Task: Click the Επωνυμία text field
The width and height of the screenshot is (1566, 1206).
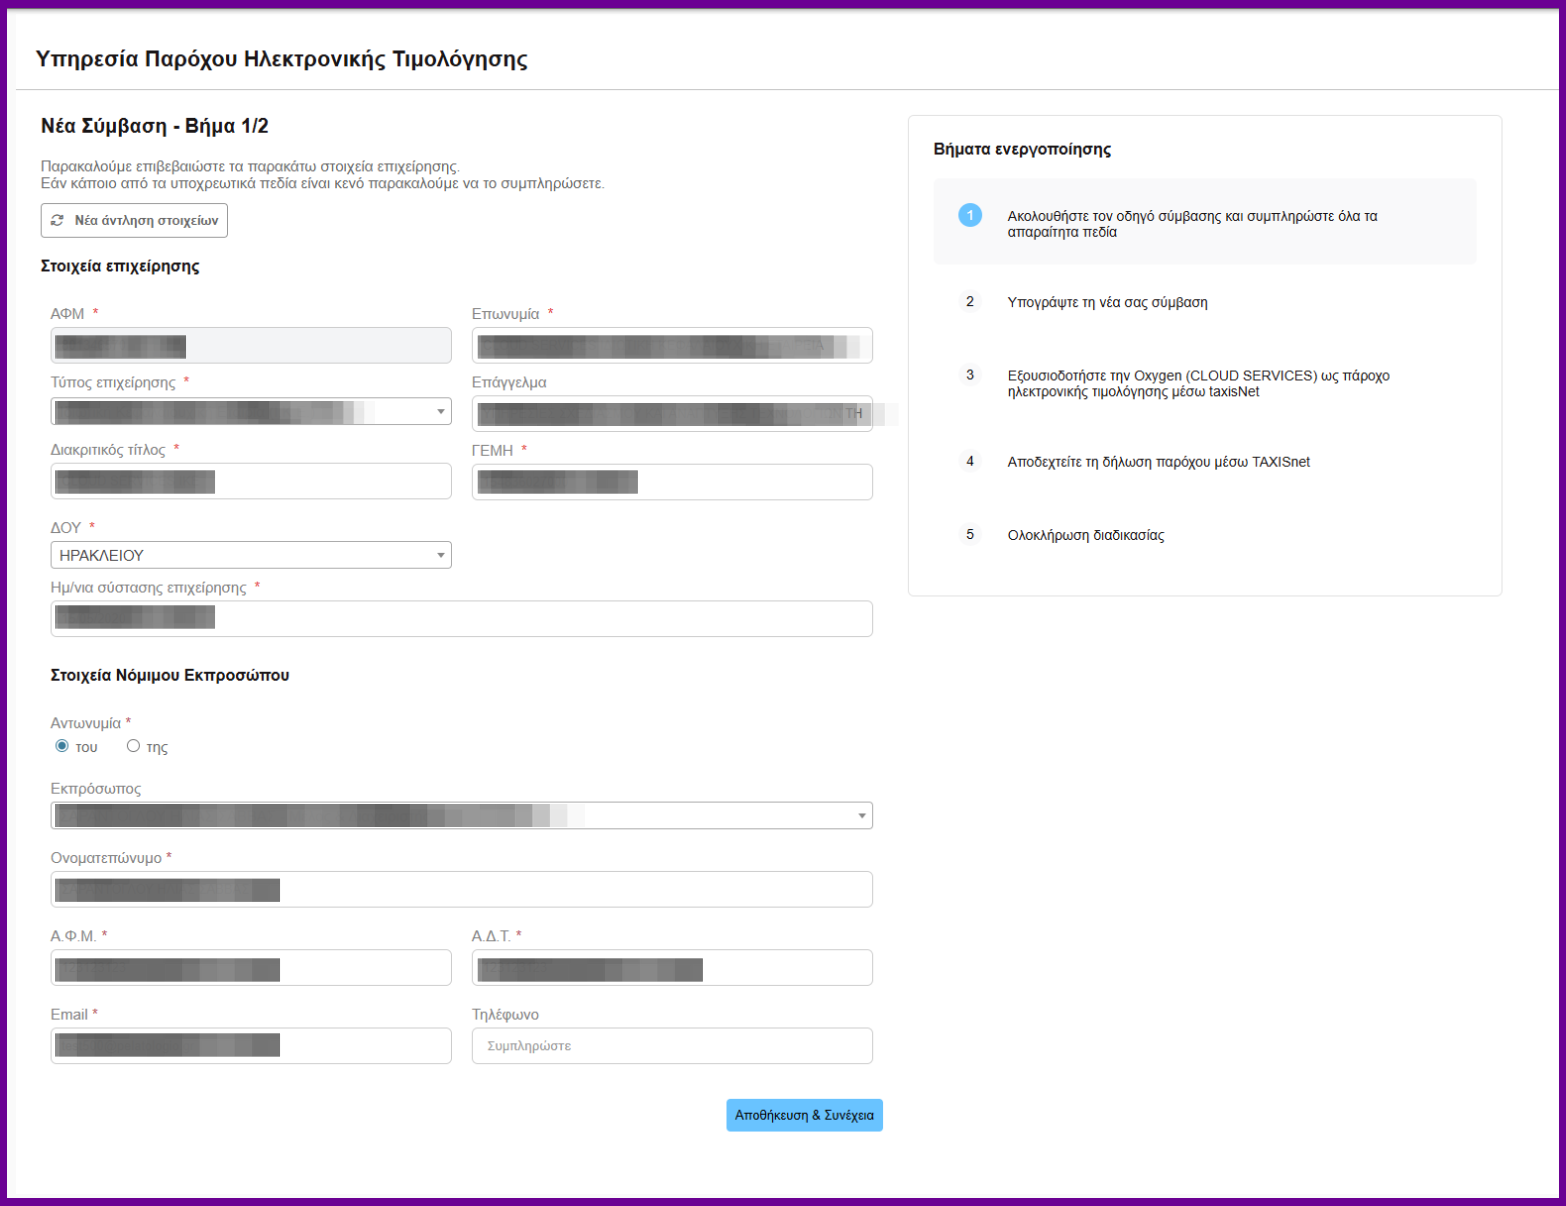Action: click(672, 346)
